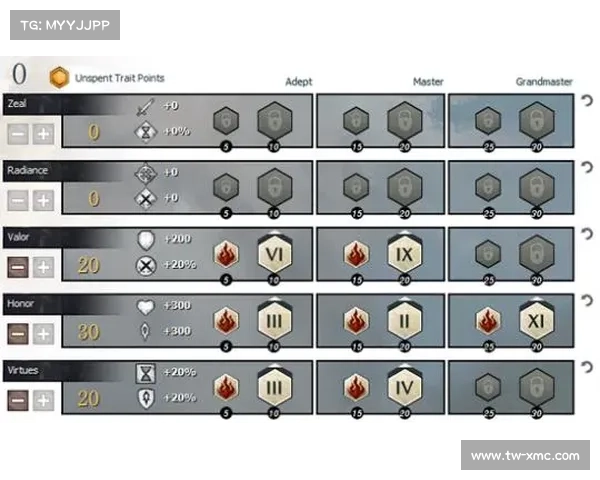Click Radiance locked small slot at 15 points
The height and width of the screenshot is (480, 600).
pos(356,188)
